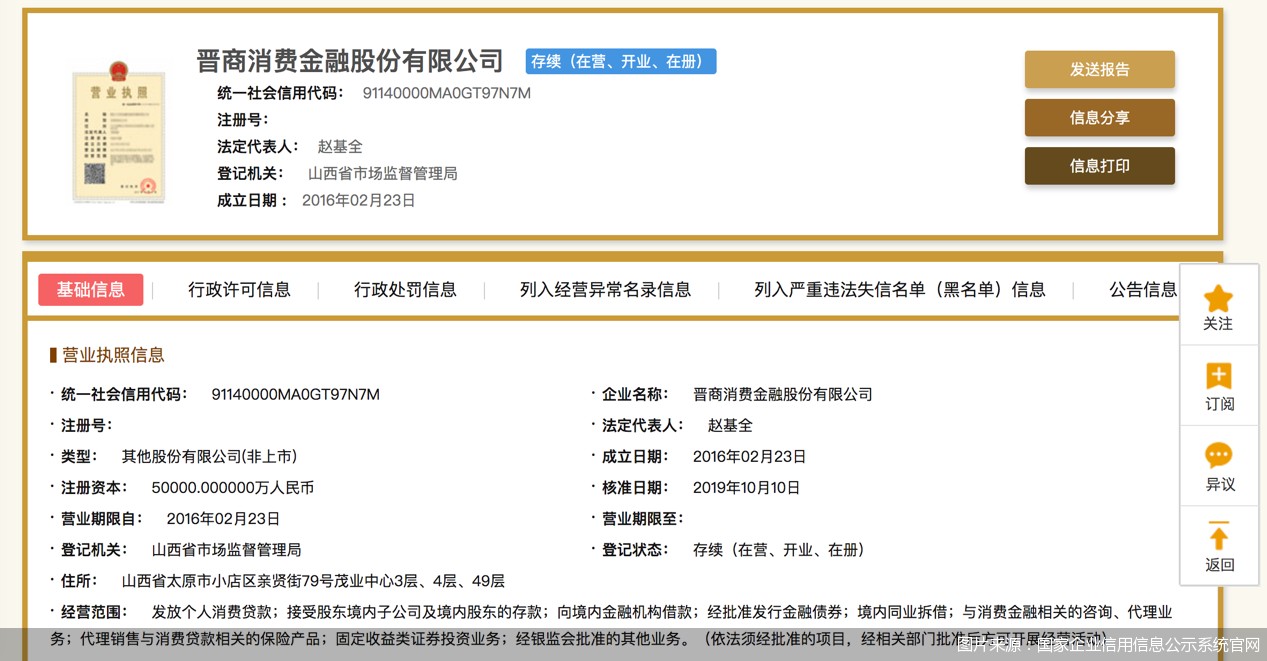Open the 营业执照 business license thumbnail

click(x=118, y=131)
